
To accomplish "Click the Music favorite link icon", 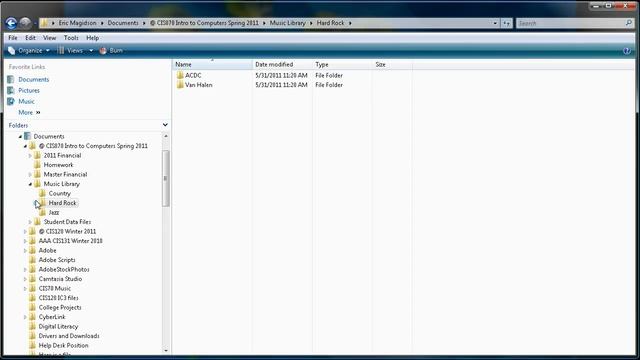I will pos(11,101).
